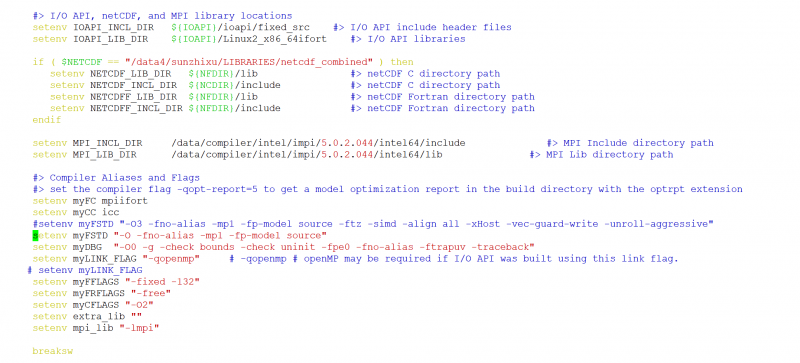Click the 'myDBG' variable name
800x363 pixels.
[x=86, y=247]
